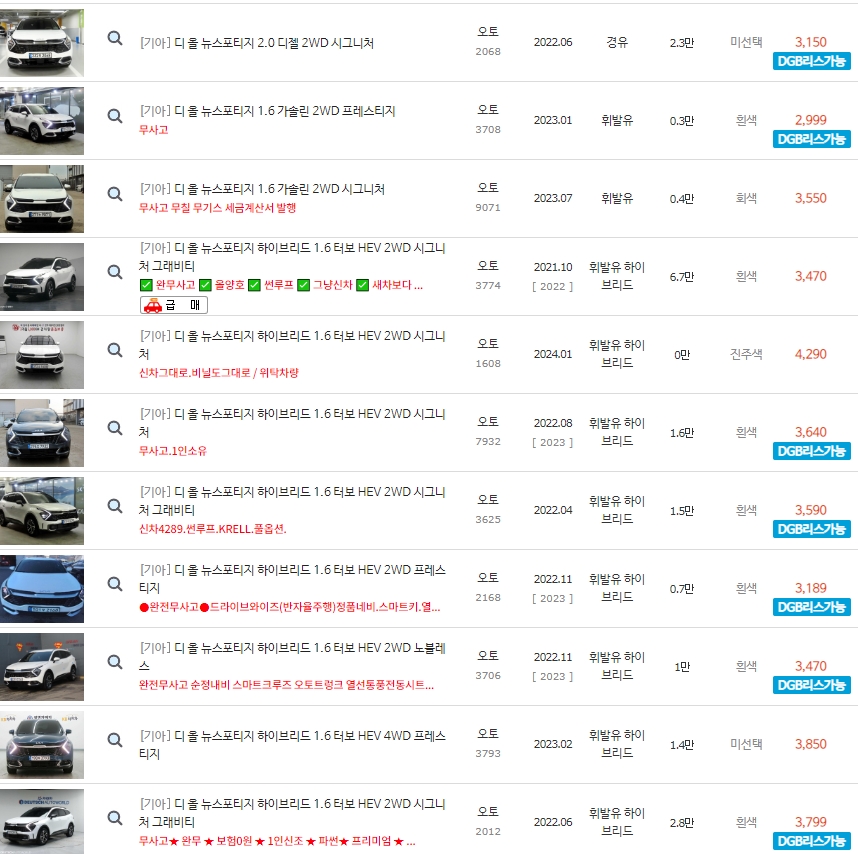This screenshot has width=858, height=854.
Task: Open thumbnail of 2.0 디젤 시그니처 car
Action: point(42,43)
